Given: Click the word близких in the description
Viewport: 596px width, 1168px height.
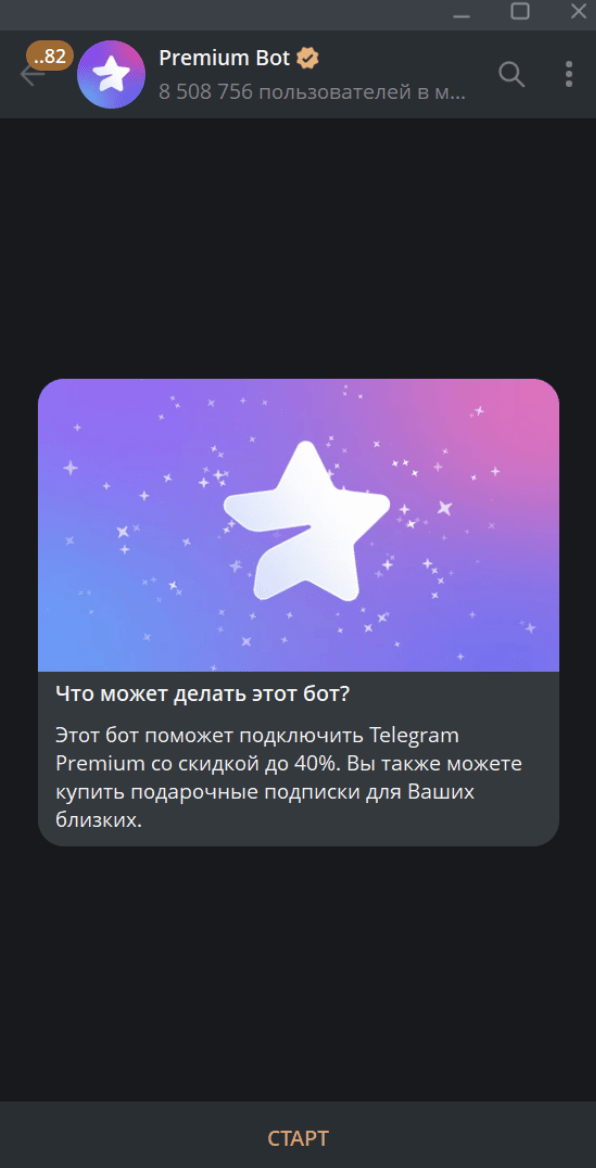Looking at the screenshot, I should click(x=98, y=821).
